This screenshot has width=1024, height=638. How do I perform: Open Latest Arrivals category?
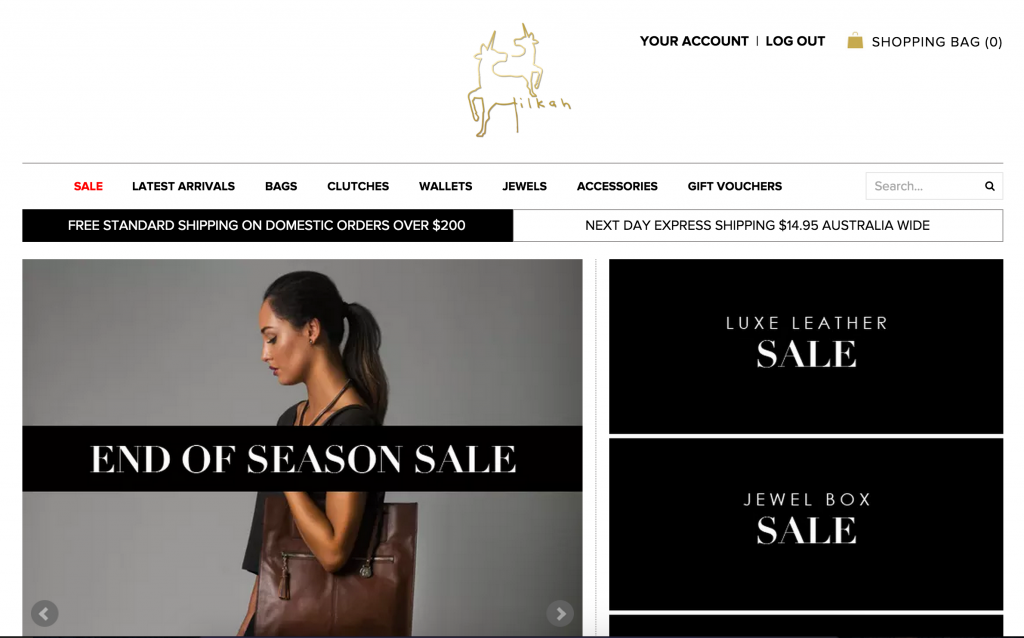pos(183,186)
